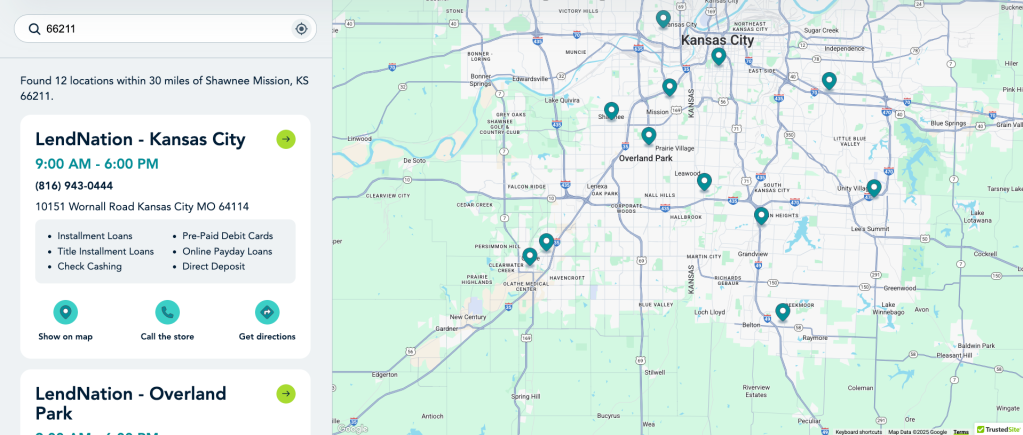The image size is (1023, 435).
Task: Open Kansas City store details green arrow
Action: [286, 139]
